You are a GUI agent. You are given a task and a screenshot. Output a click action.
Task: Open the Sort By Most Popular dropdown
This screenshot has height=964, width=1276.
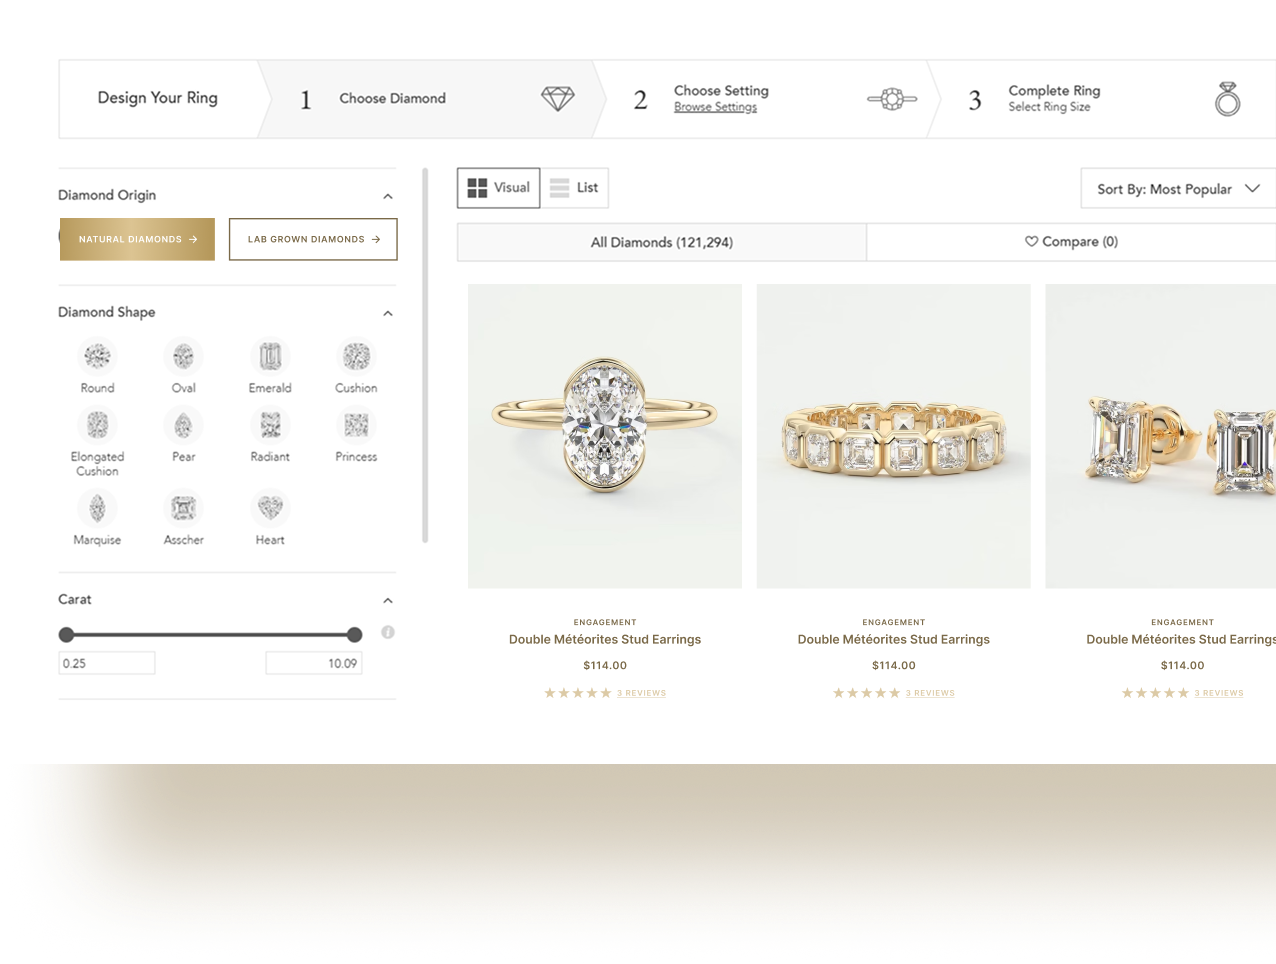[1178, 188]
